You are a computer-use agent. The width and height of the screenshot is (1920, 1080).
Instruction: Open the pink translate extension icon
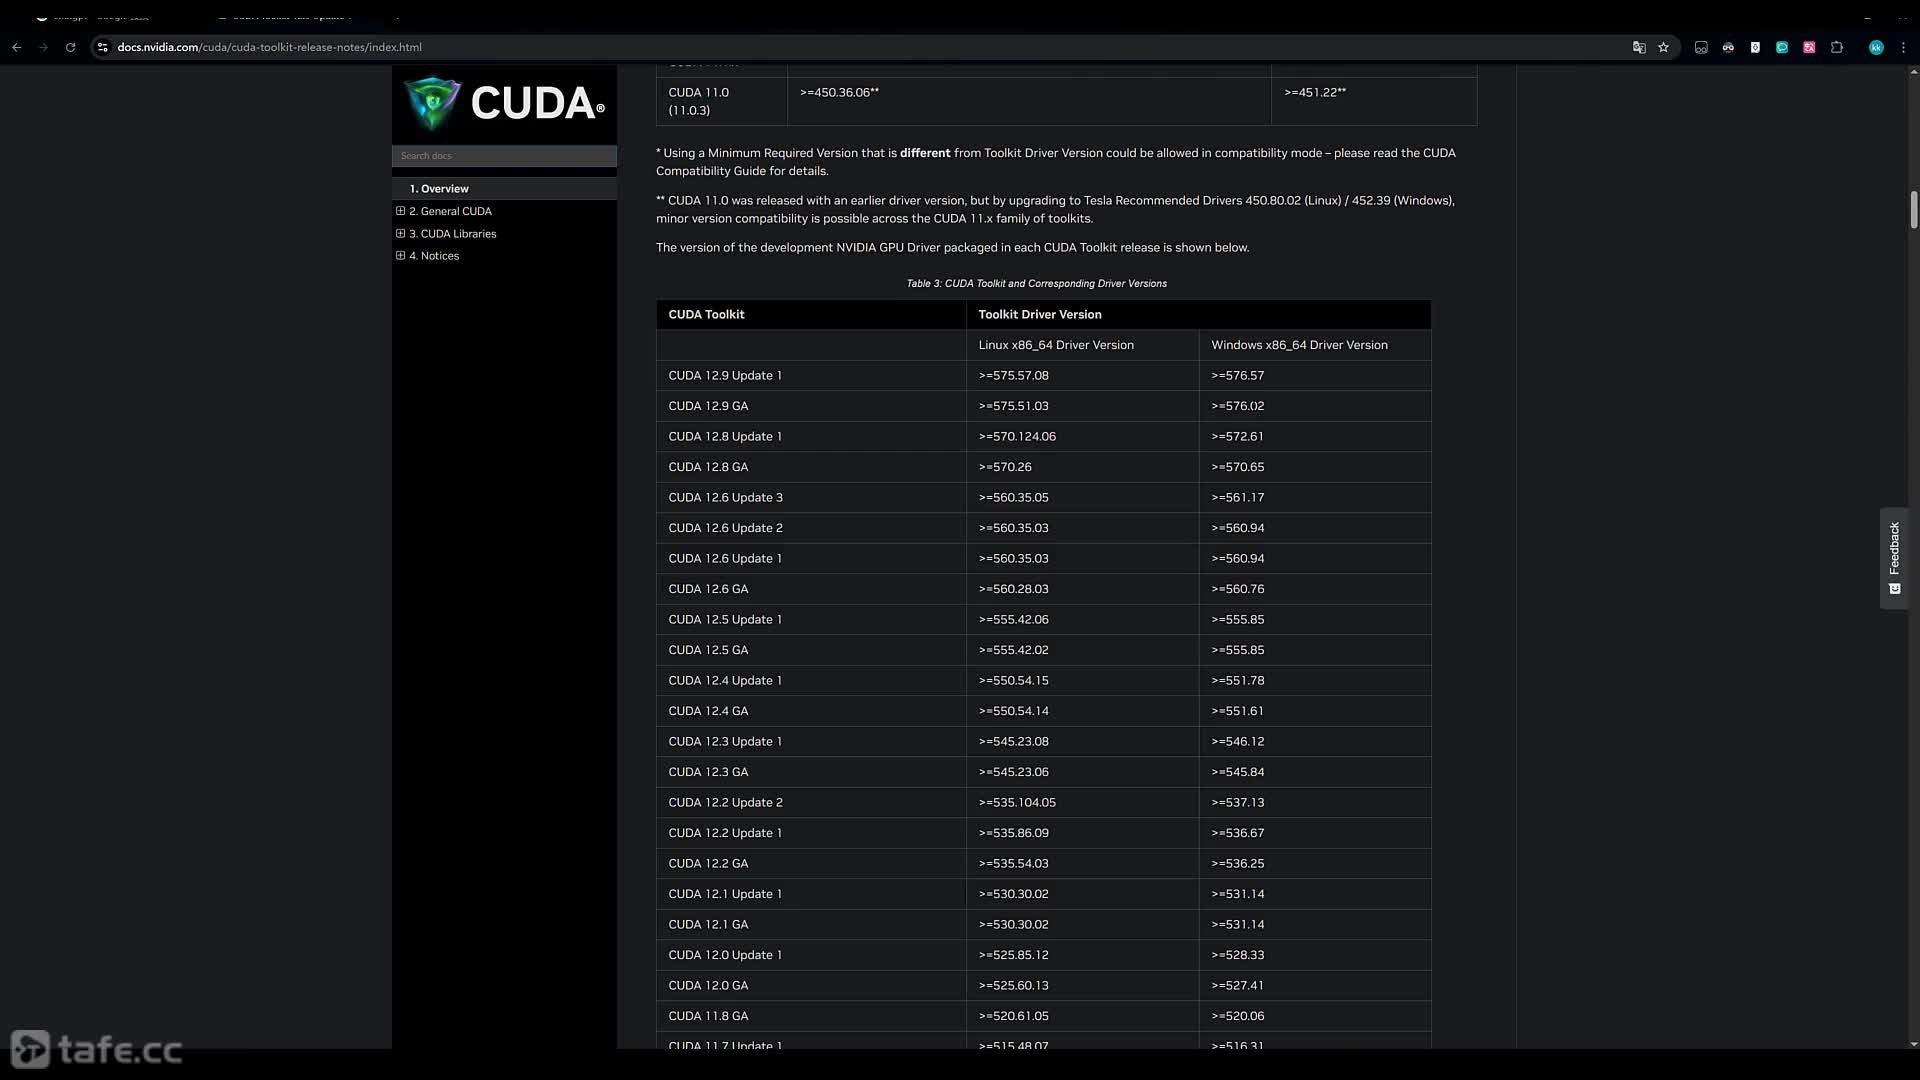click(1809, 47)
